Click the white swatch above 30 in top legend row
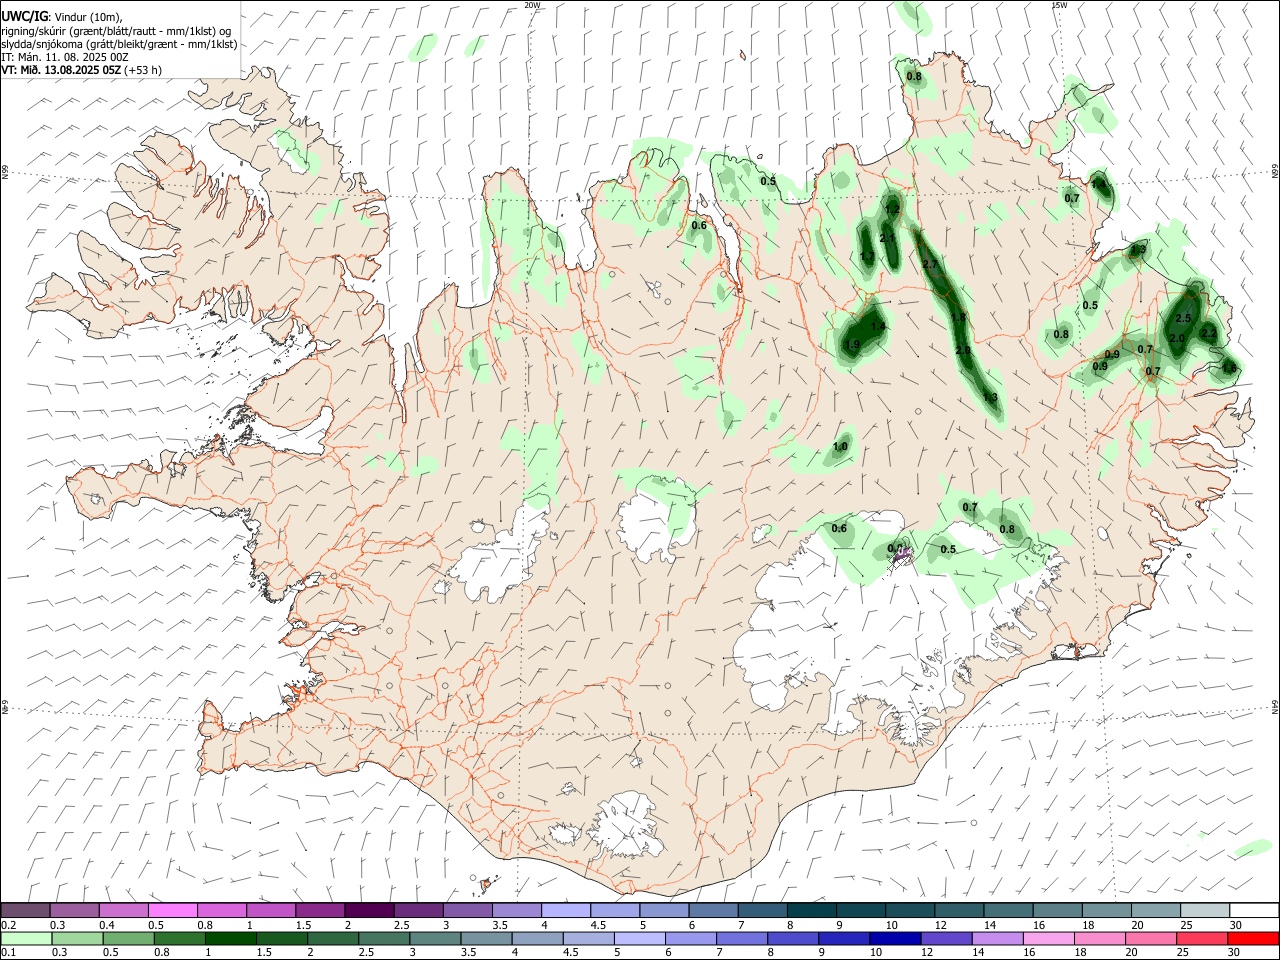Image resolution: width=1280 pixels, height=960 pixels. tap(1254, 910)
